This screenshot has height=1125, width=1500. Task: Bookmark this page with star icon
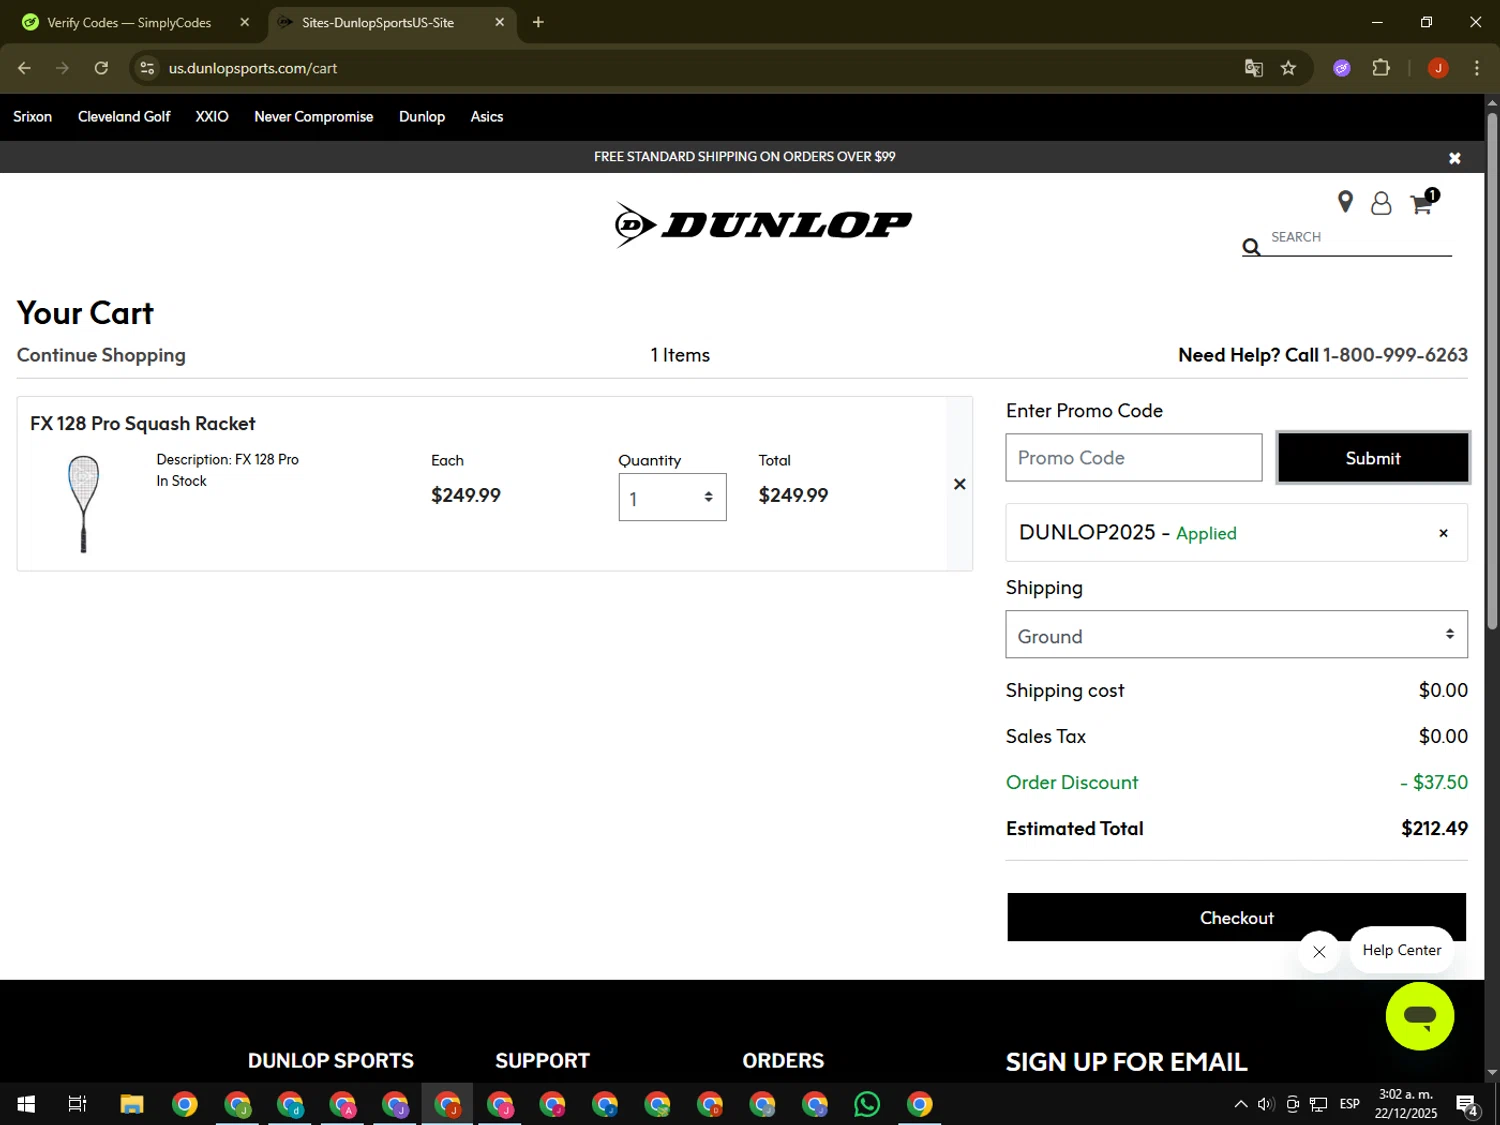[x=1288, y=68]
